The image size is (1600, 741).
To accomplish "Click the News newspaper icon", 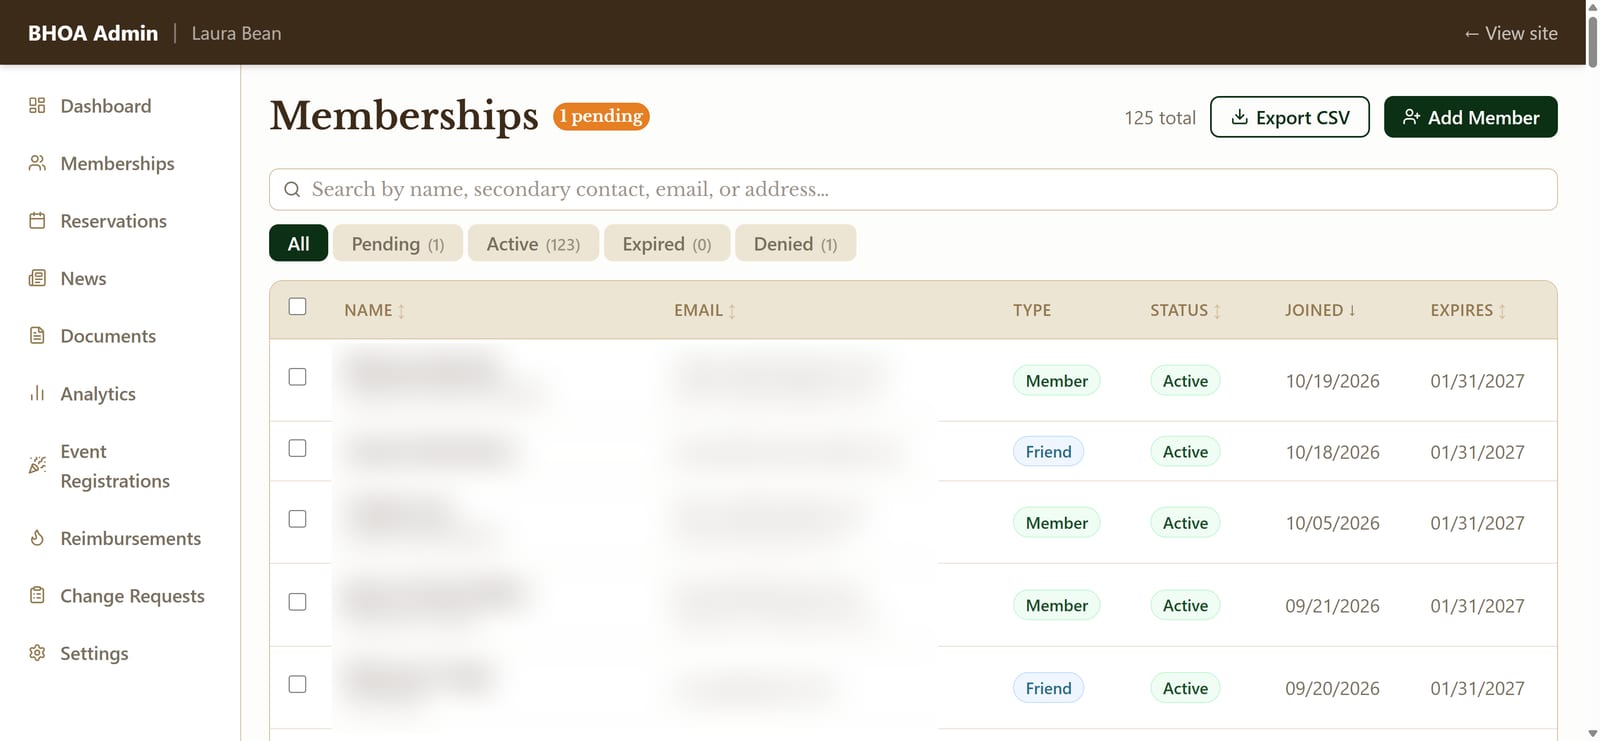I will point(37,278).
